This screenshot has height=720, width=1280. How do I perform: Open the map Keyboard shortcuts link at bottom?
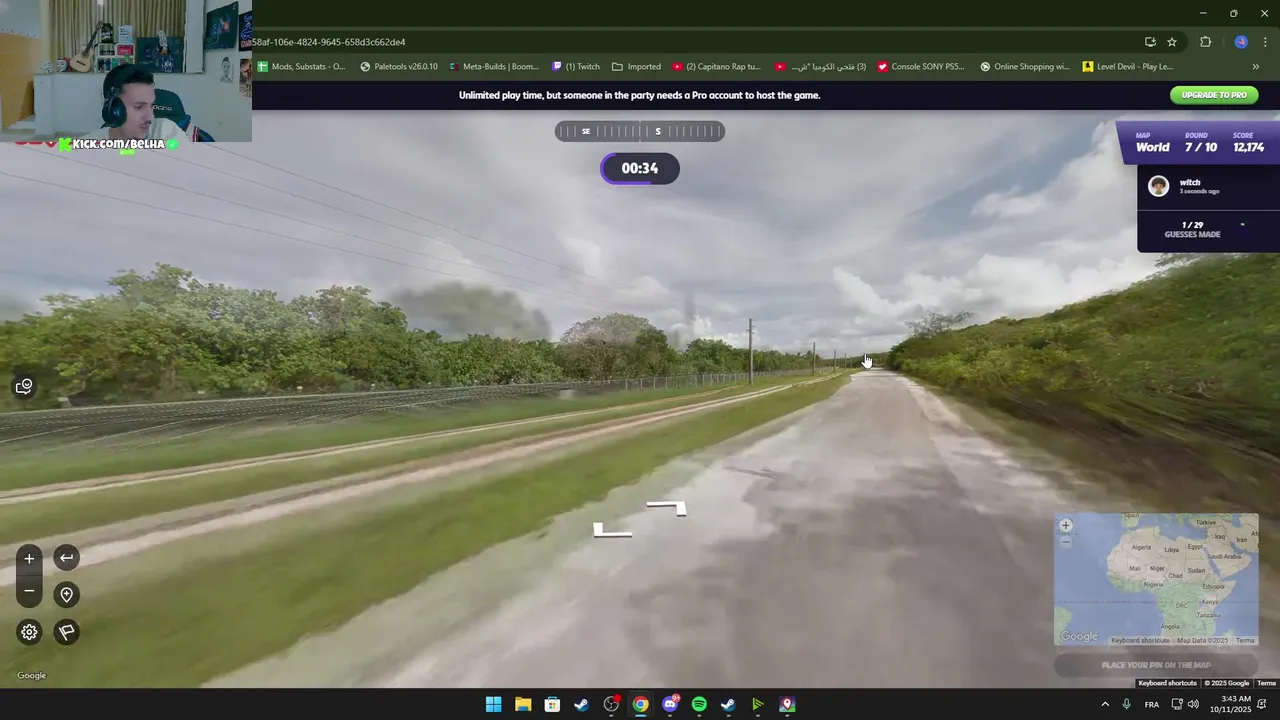click(1167, 683)
